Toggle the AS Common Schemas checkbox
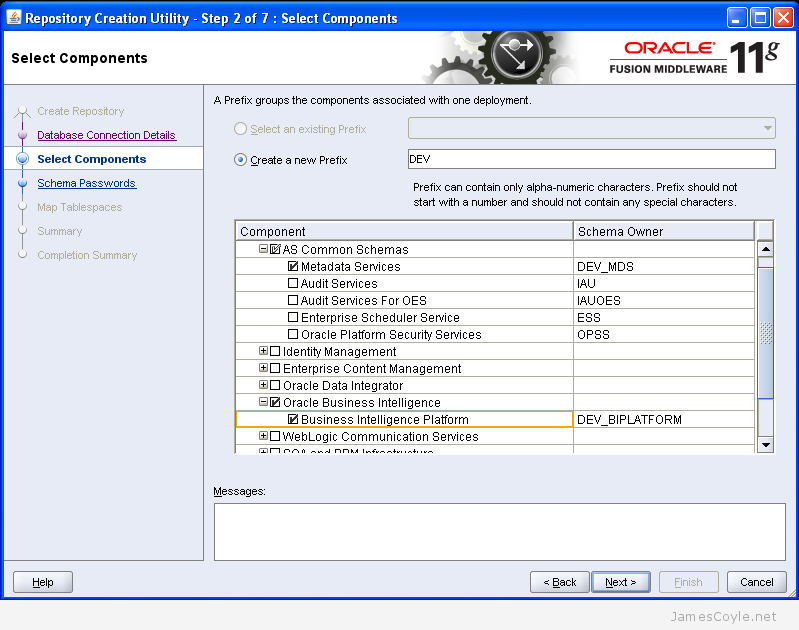 (x=275, y=249)
